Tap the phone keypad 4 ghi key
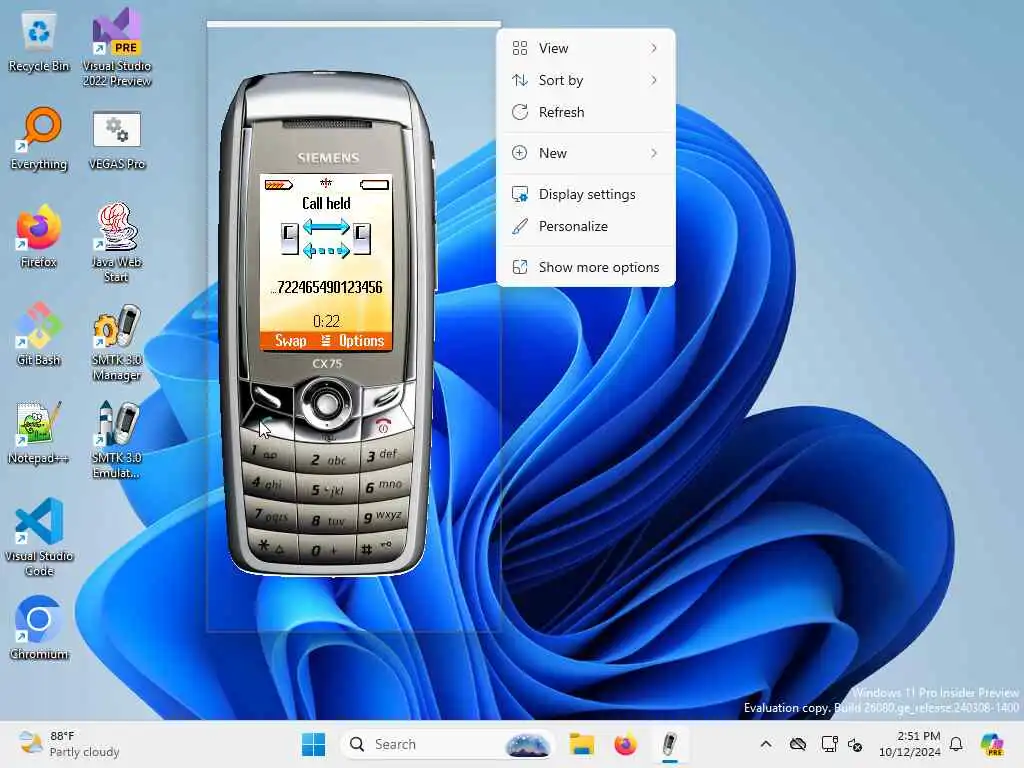 (268, 483)
